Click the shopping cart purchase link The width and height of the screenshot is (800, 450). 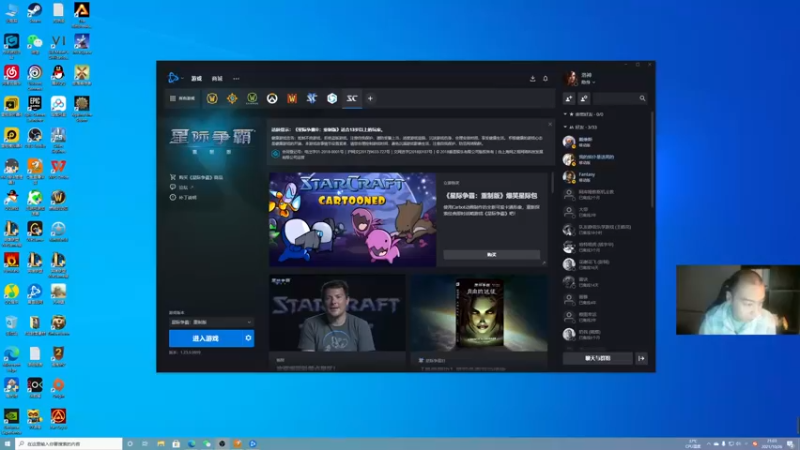[197, 177]
